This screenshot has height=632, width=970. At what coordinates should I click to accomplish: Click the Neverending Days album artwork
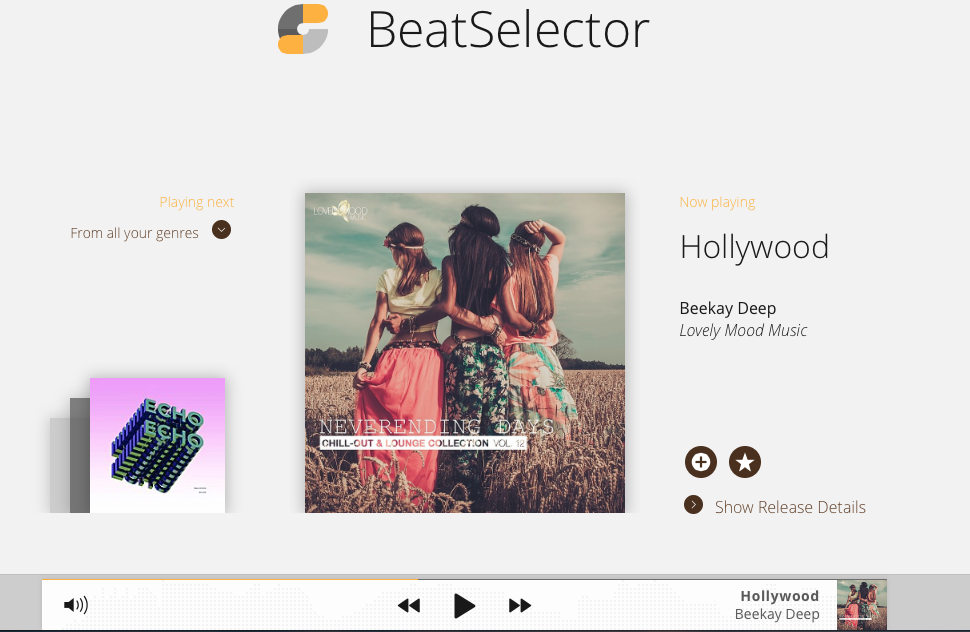coord(465,352)
